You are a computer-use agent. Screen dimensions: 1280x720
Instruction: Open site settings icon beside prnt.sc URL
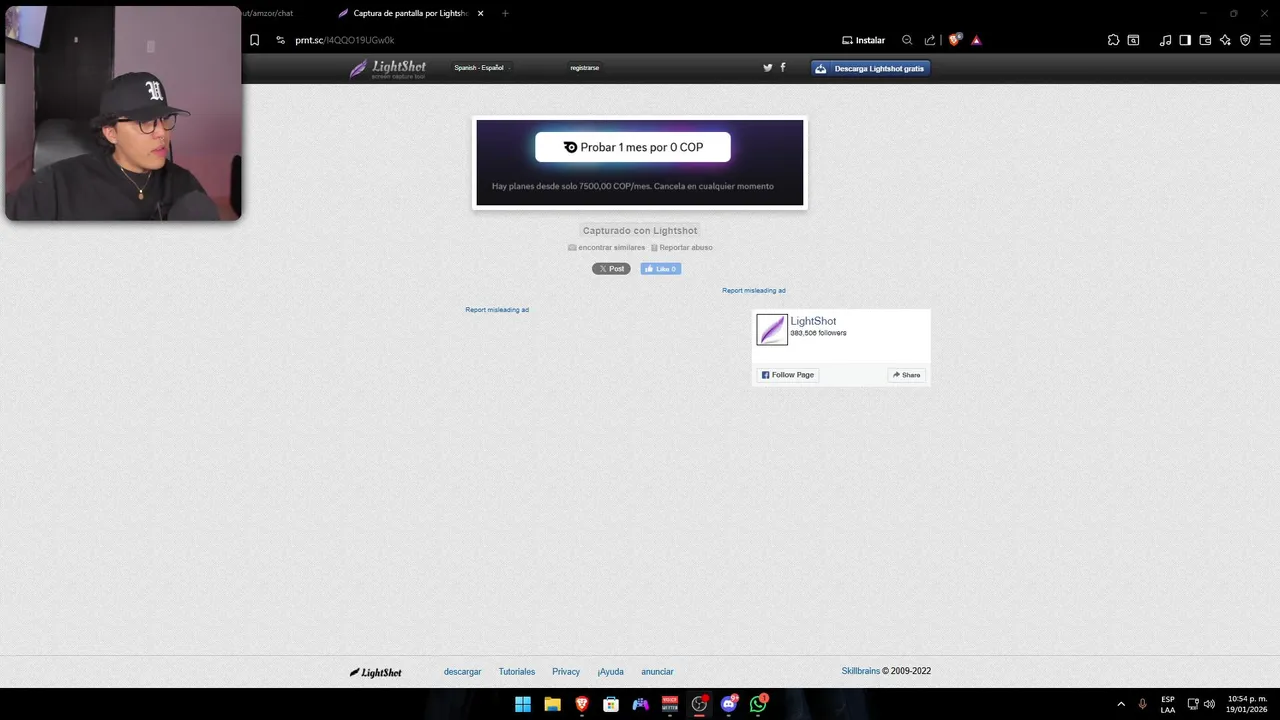(x=280, y=40)
